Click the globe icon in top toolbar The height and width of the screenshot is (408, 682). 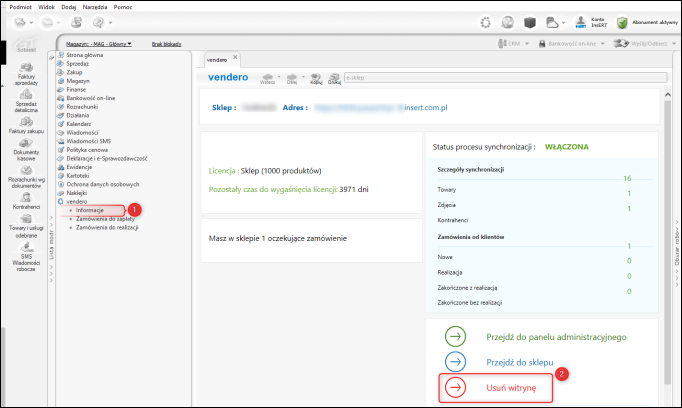point(508,22)
